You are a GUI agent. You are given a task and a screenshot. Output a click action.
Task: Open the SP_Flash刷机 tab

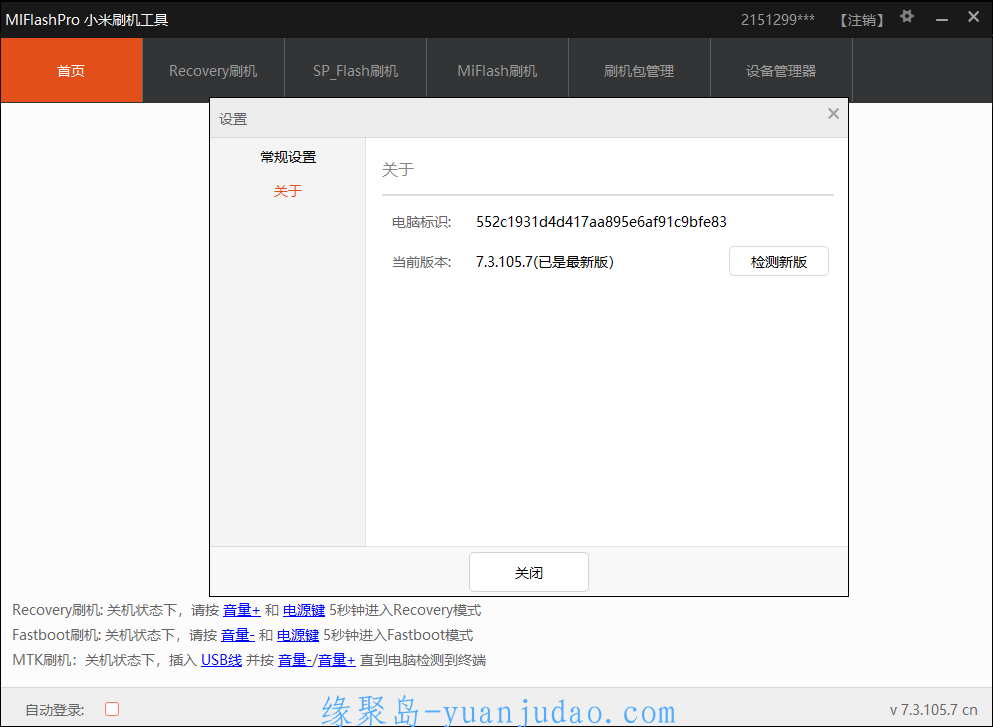click(355, 70)
